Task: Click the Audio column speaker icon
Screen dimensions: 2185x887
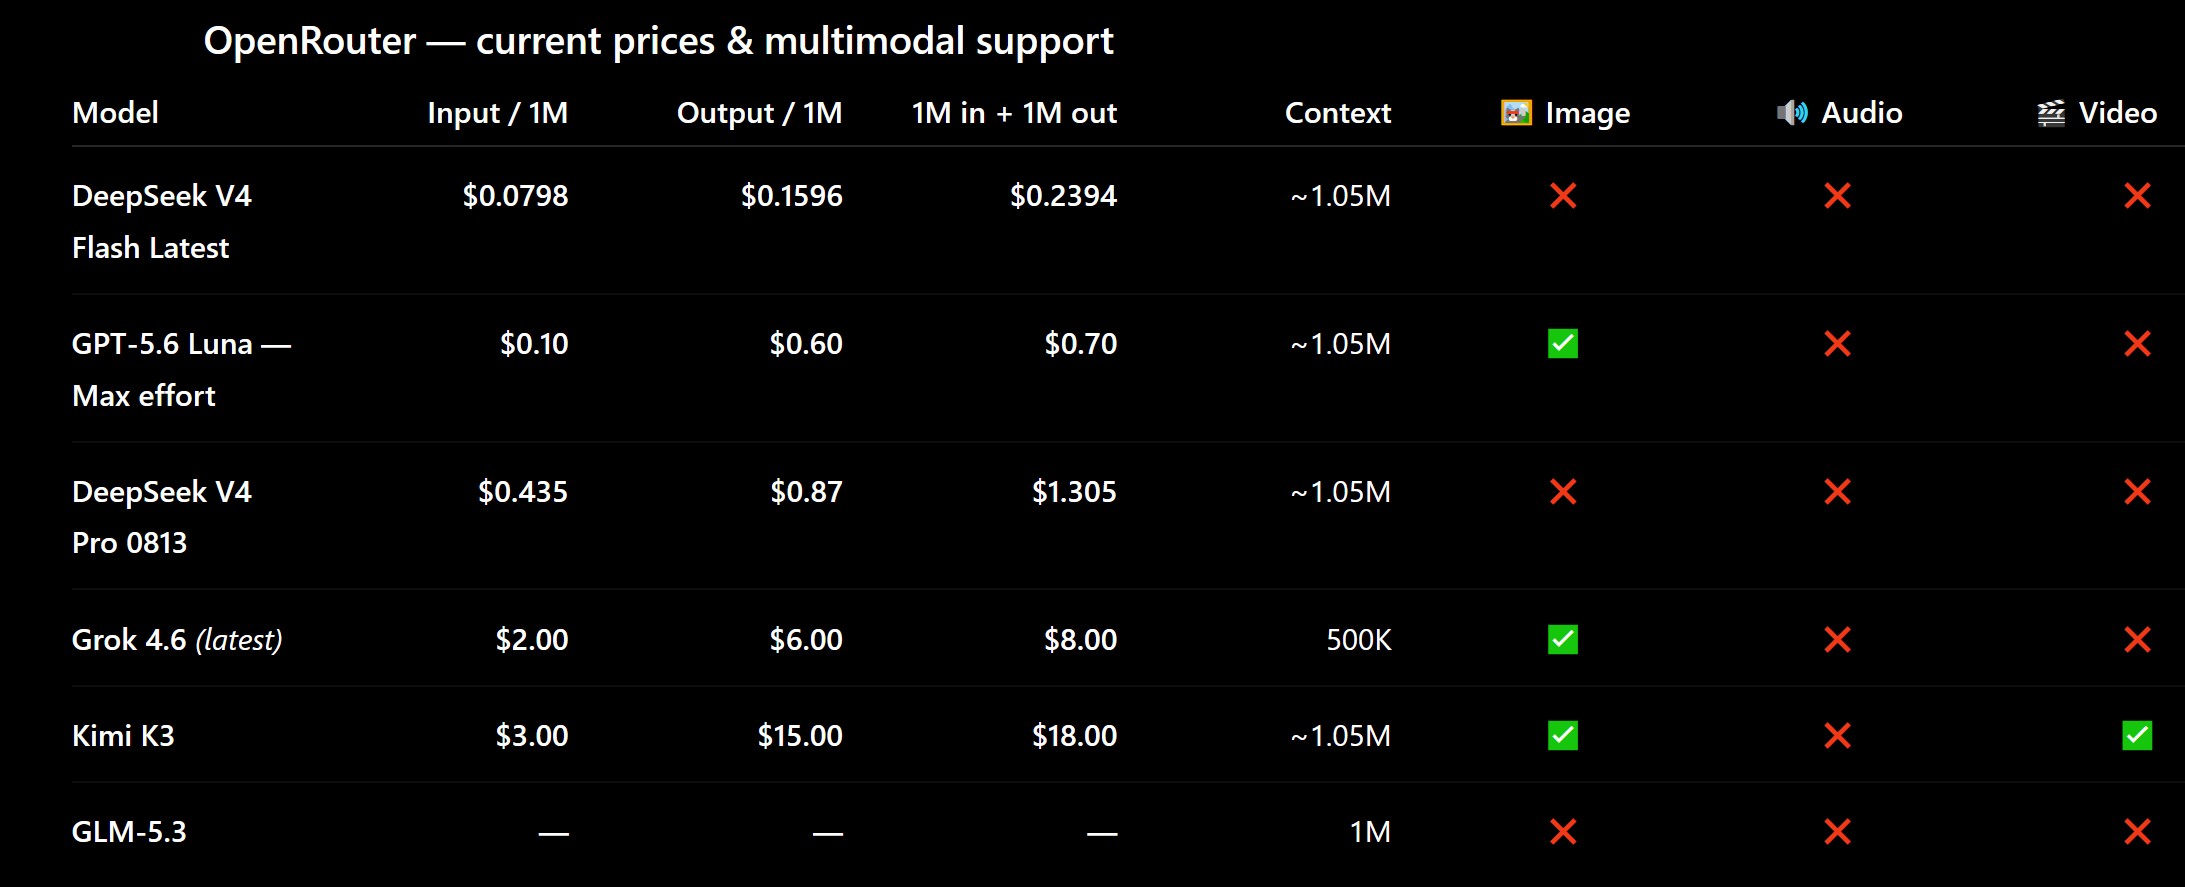Action: [x=1792, y=113]
